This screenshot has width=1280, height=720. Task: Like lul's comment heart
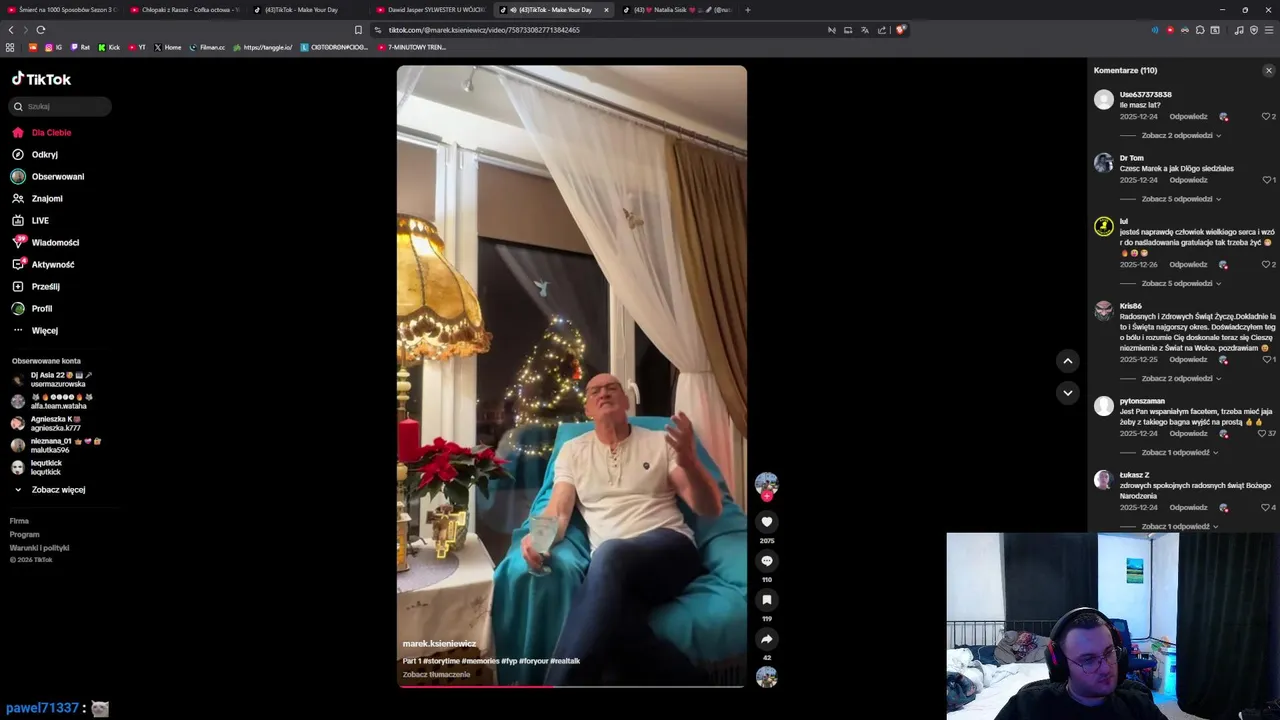[1267, 265]
